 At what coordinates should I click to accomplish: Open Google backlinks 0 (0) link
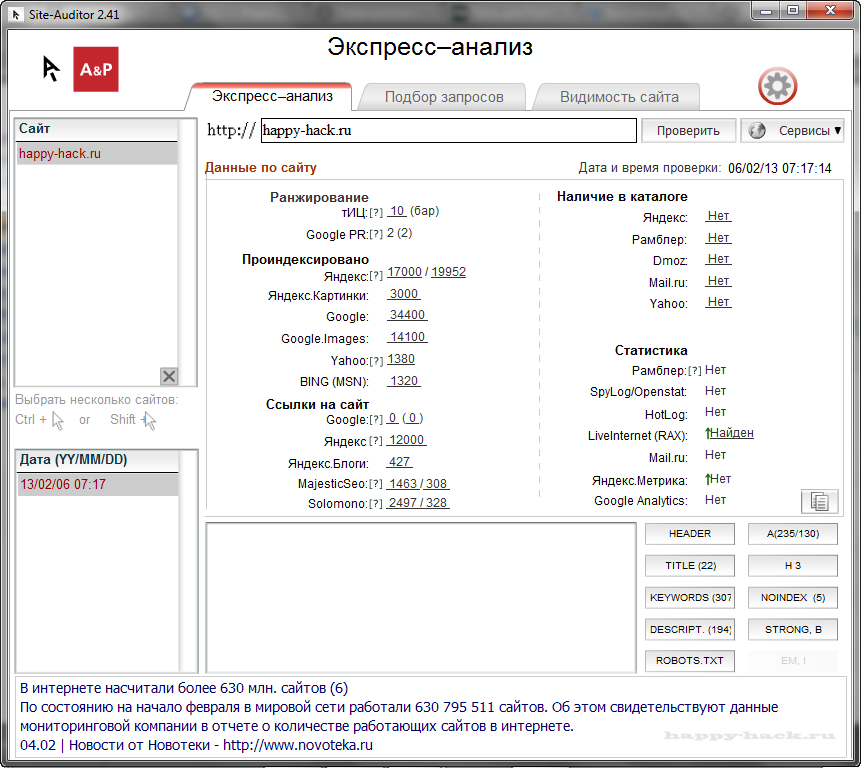point(405,418)
